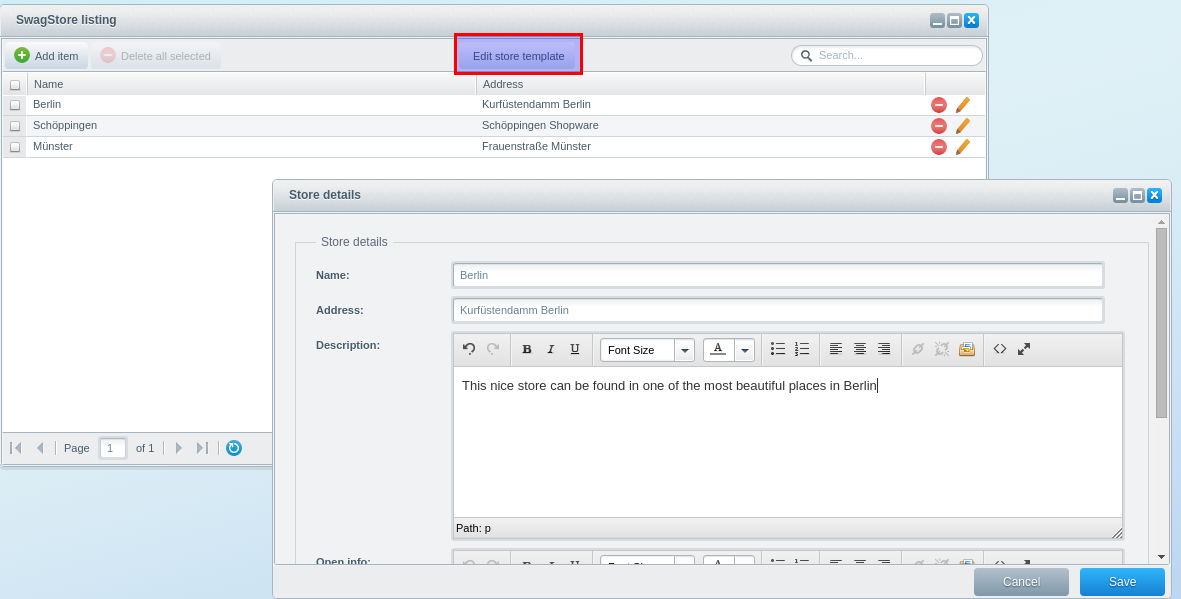Image resolution: width=1181 pixels, height=599 pixels.
Task: Align description text to center
Action: 860,349
